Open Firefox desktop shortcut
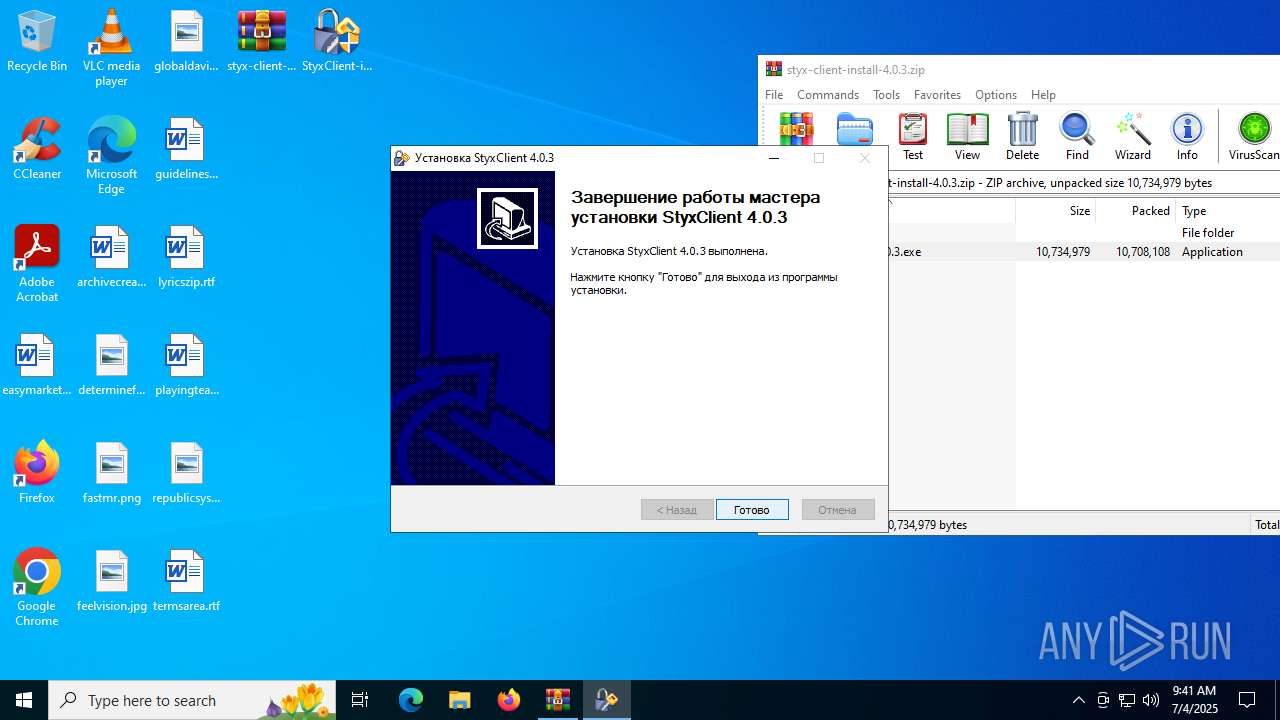1280x720 pixels. (x=37, y=474)
